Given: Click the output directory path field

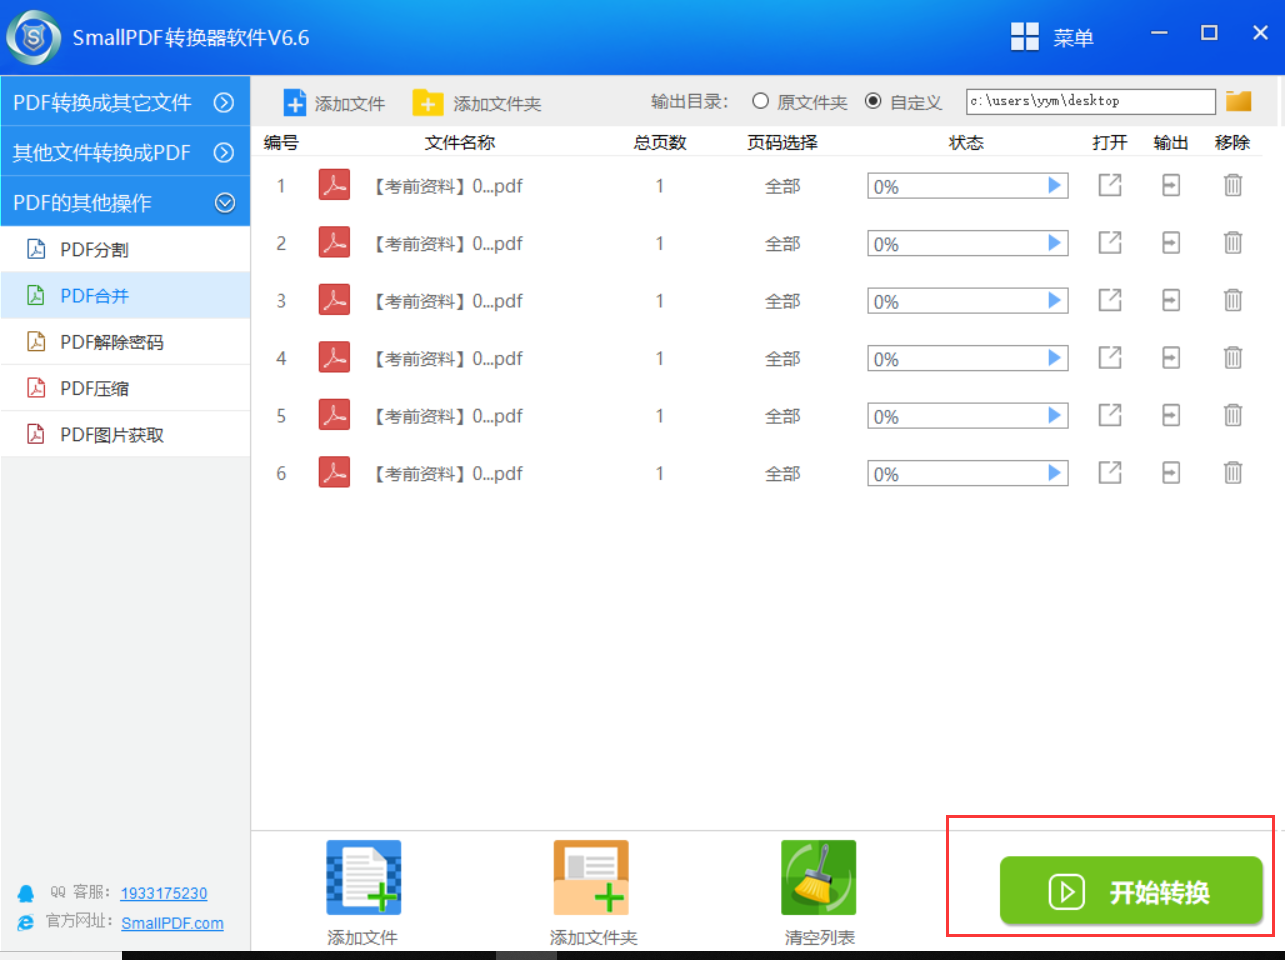Looking at the screenshot, I should pyautogui.click(x=1090, y=101).
